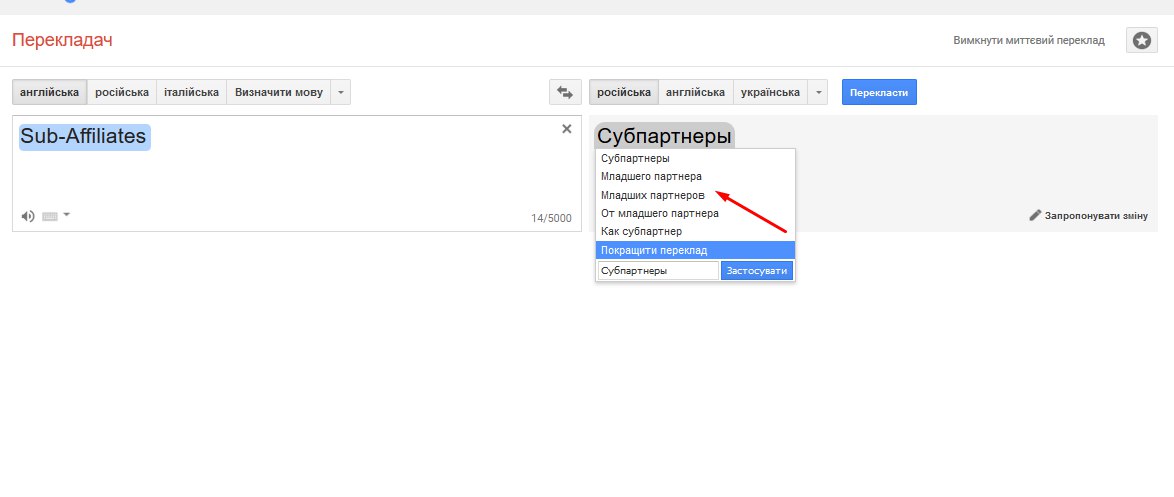Choose Субпартнеры from the alternatives list
This screenshot has width=1174, height=497.
(695, 159)
